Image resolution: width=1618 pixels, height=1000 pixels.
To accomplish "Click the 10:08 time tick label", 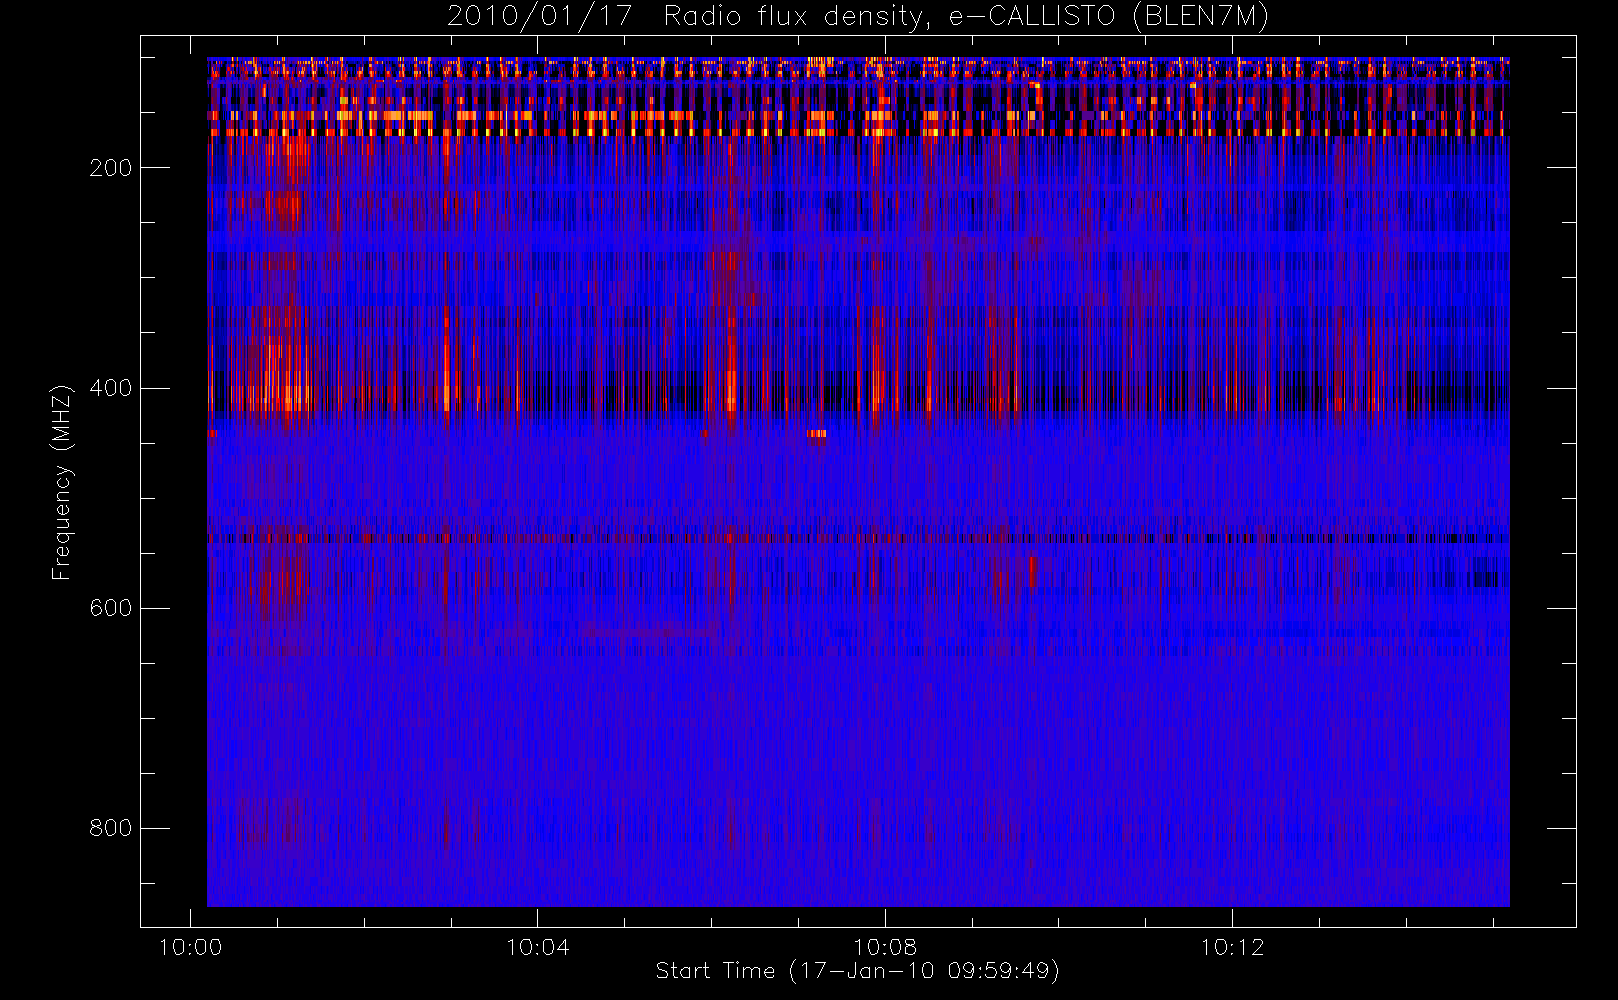I will (885, 947).
